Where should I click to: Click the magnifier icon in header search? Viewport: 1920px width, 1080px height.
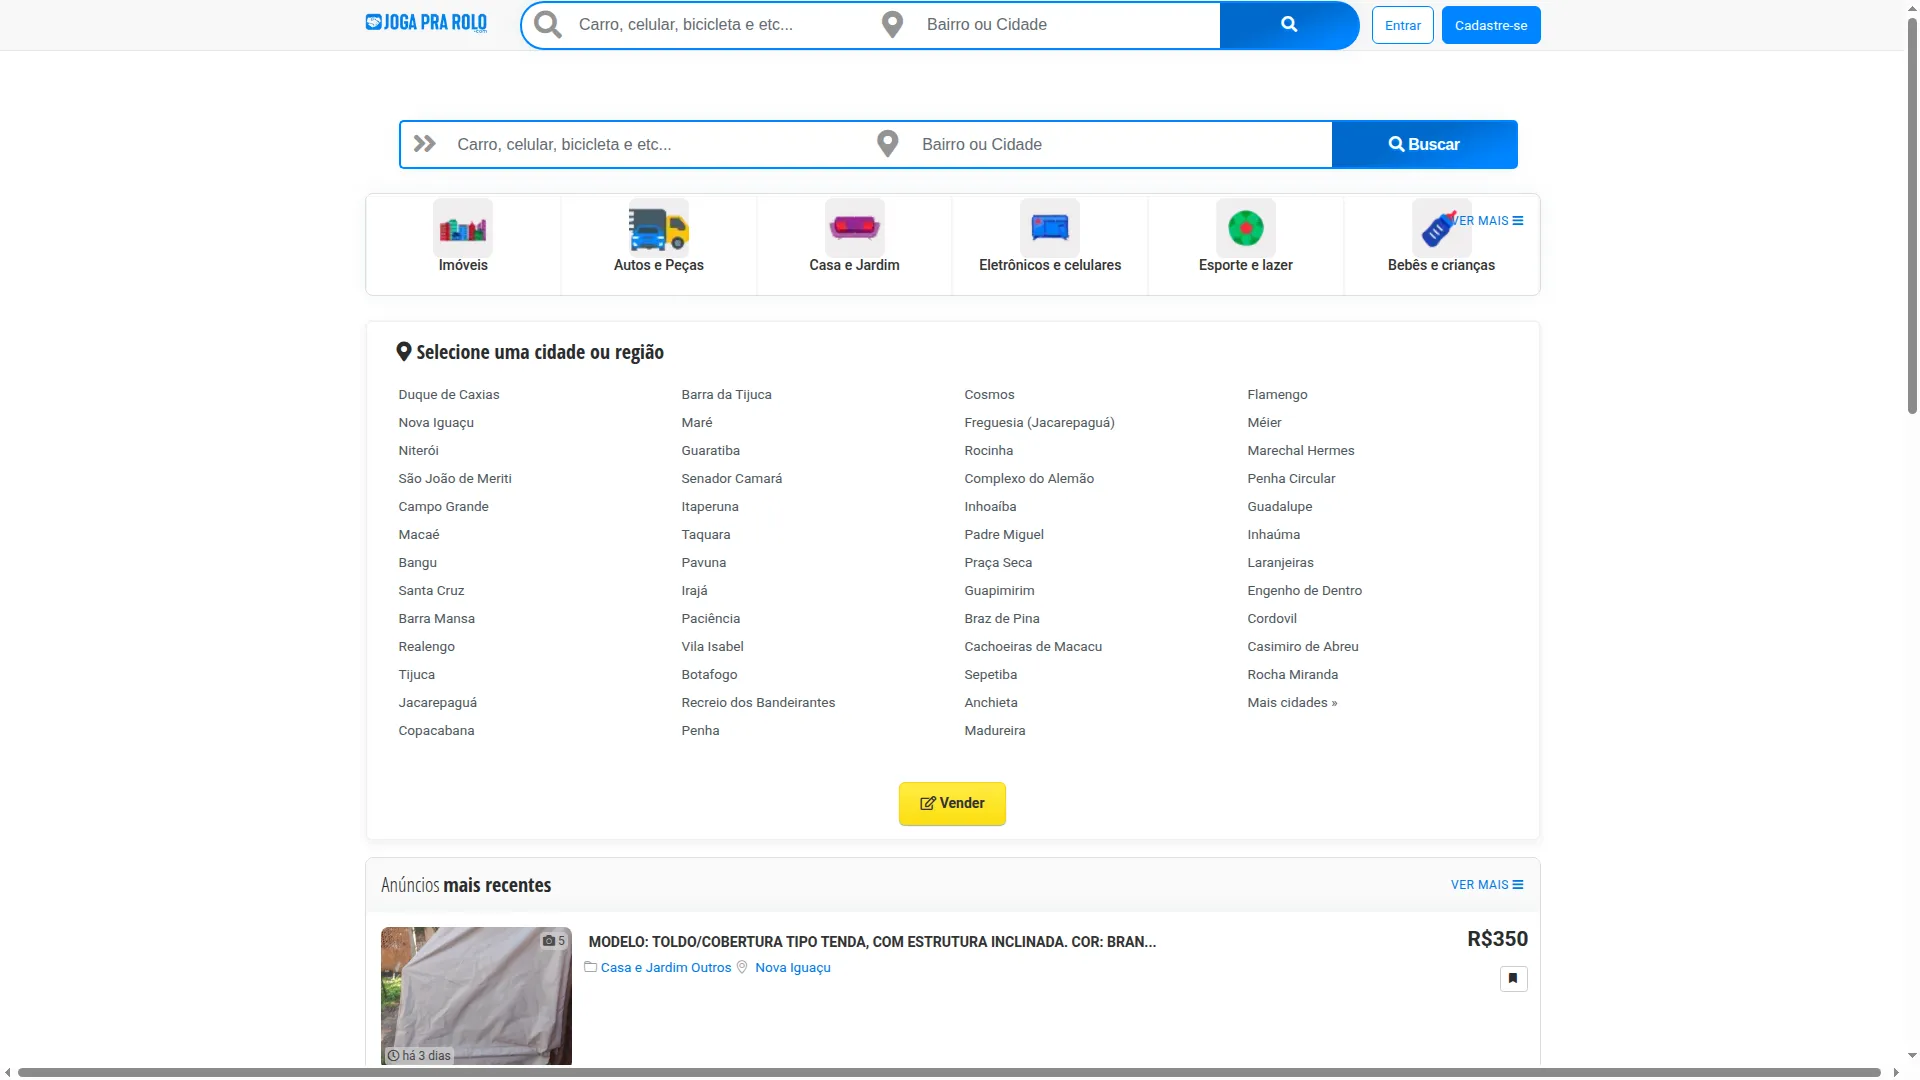548,25
